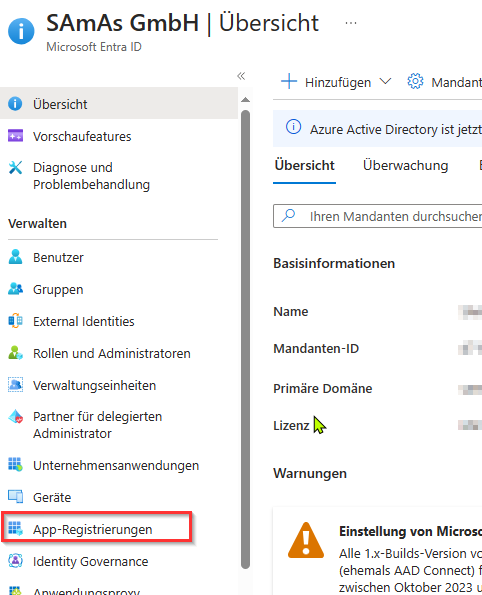Select Übersicht in the left sidebar
This screenshot has width=482, height=595.
coord(119,104)
